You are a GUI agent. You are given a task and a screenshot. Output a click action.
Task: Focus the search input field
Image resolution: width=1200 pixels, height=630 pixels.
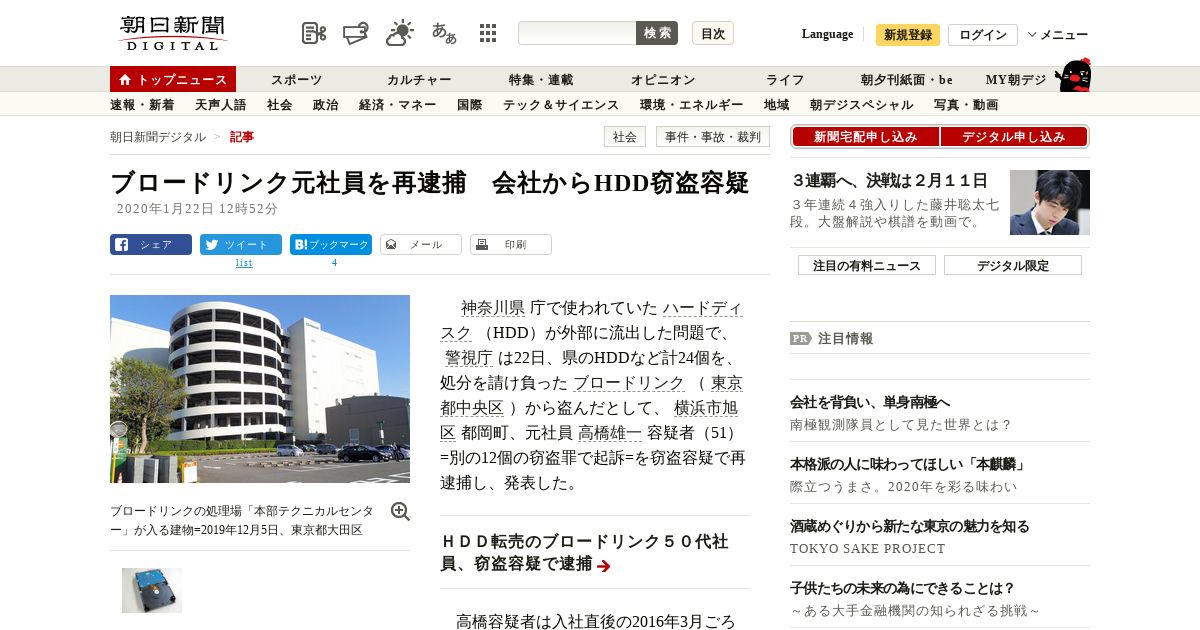577,33
